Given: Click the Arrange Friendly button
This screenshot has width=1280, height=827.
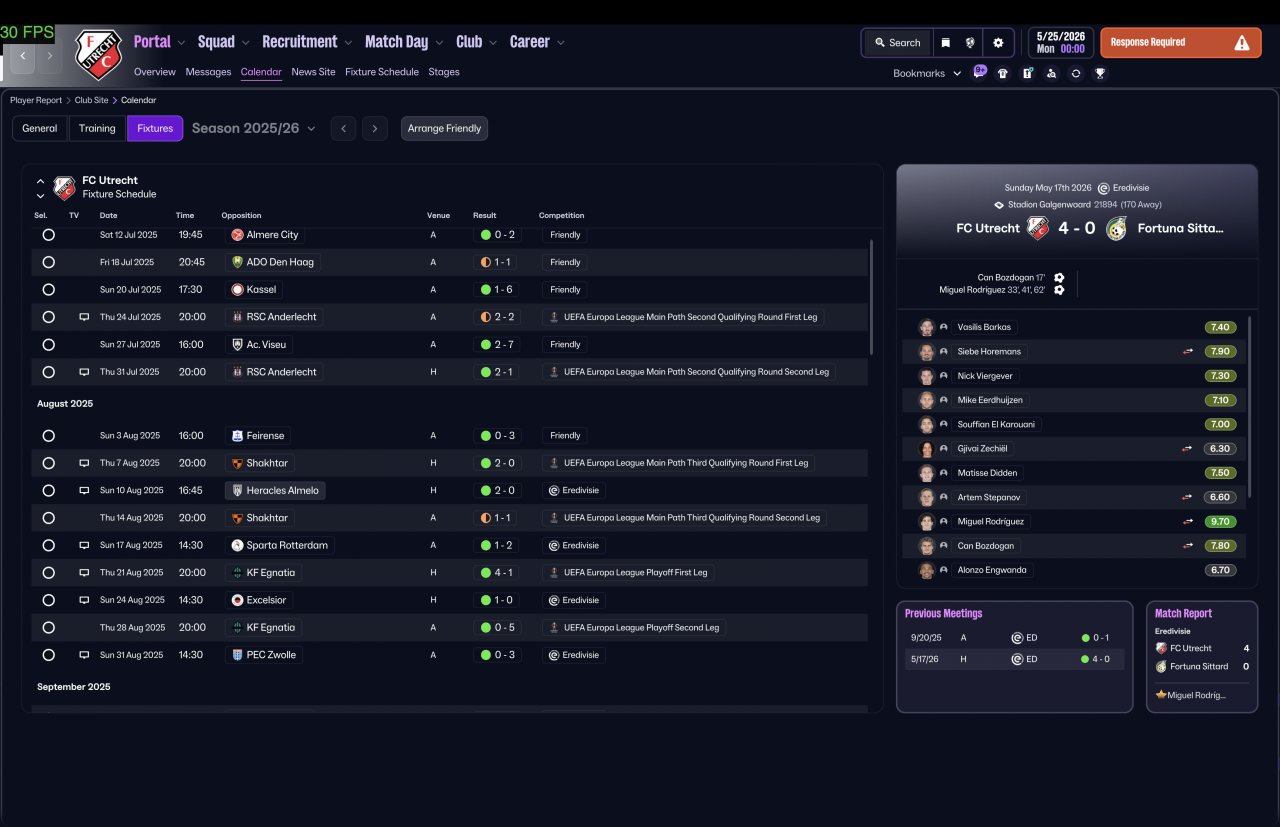Looking at the screenshot, I should pyautogui.click(x=445, y=128).
